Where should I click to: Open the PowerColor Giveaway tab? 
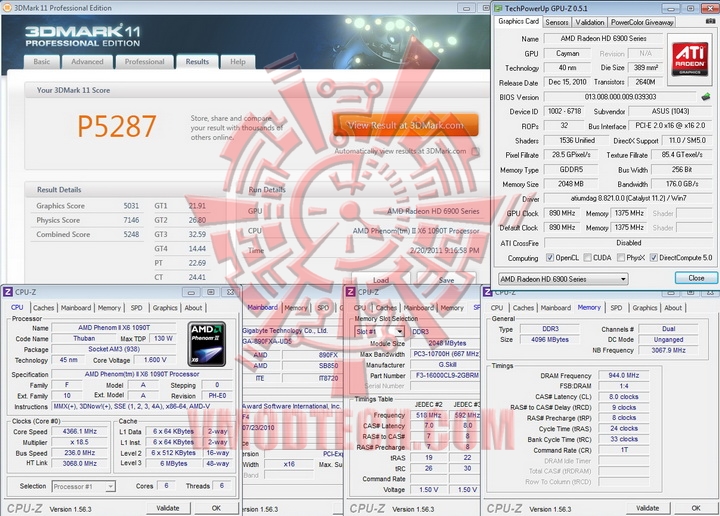tap(642, 22)
